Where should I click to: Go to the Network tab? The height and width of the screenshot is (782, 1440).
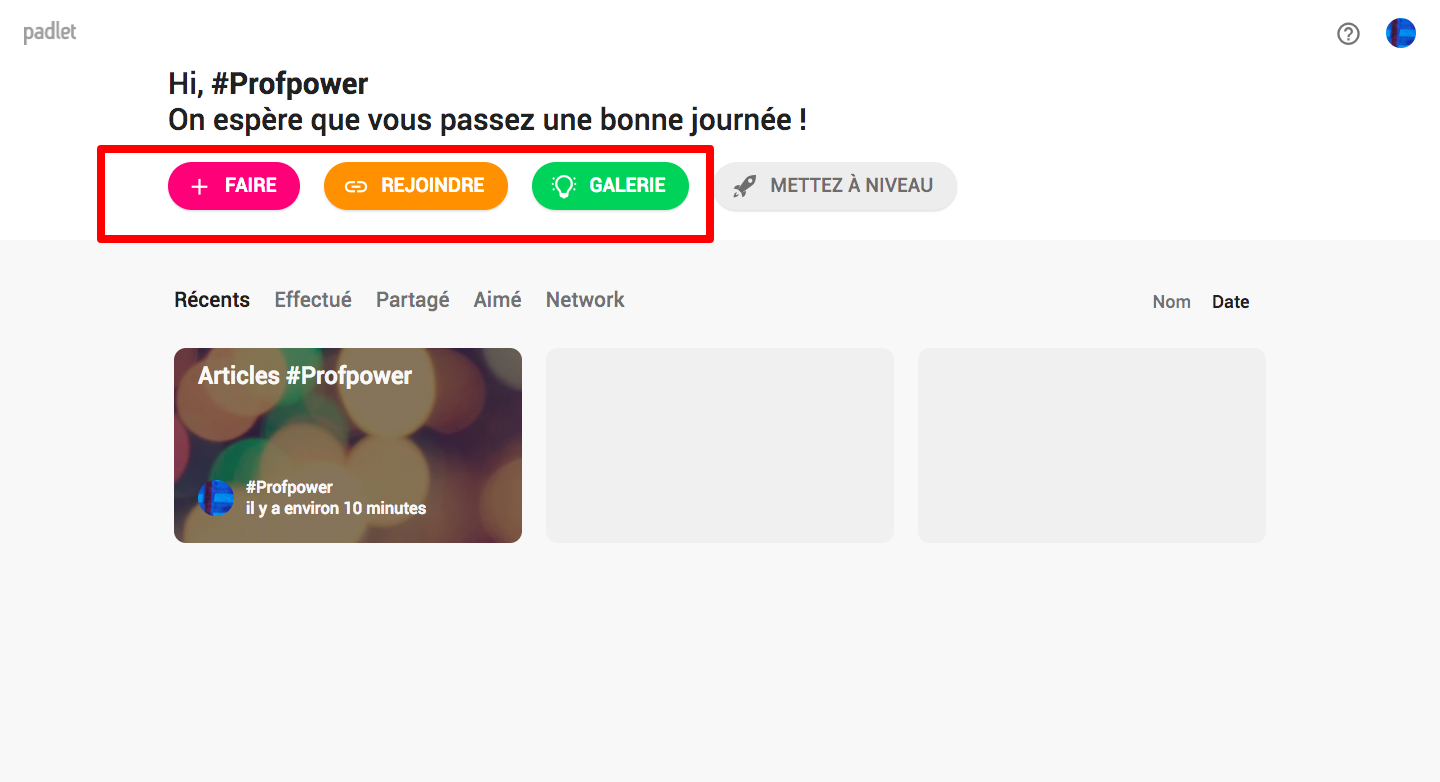pos(585,300)
